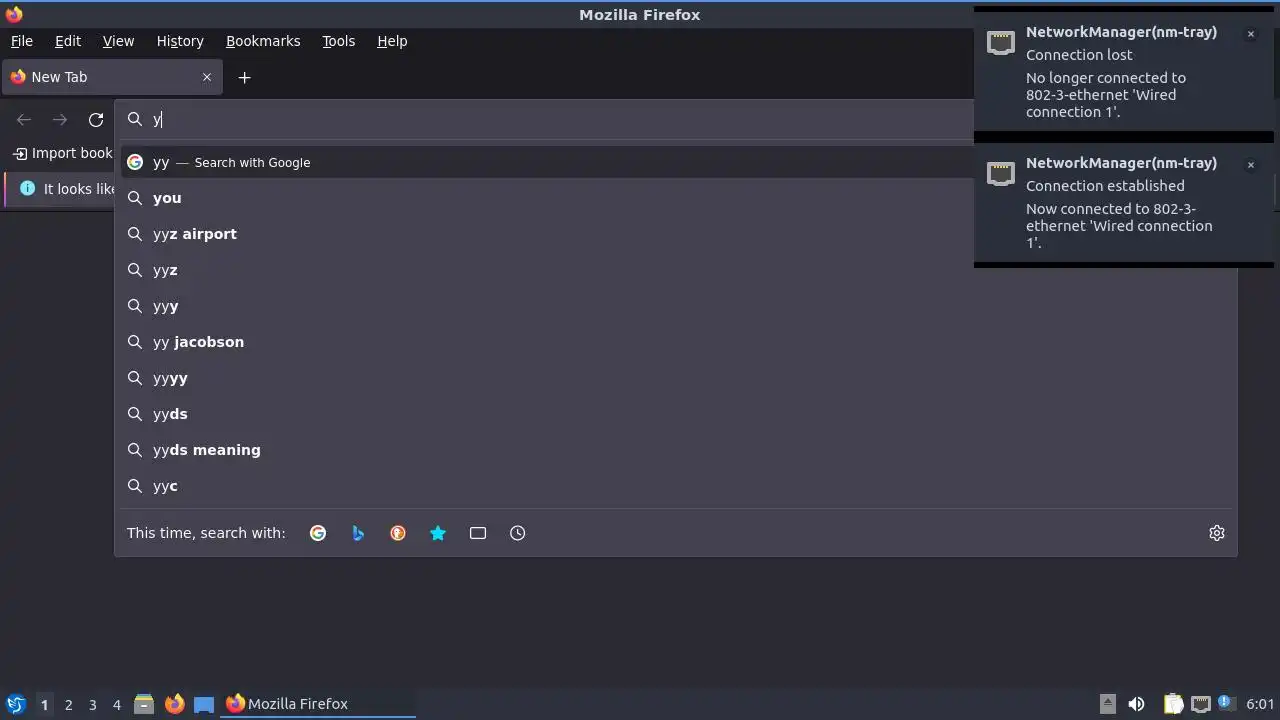Dismiss the 'Connection established' notification

(x=1250, y=165)
